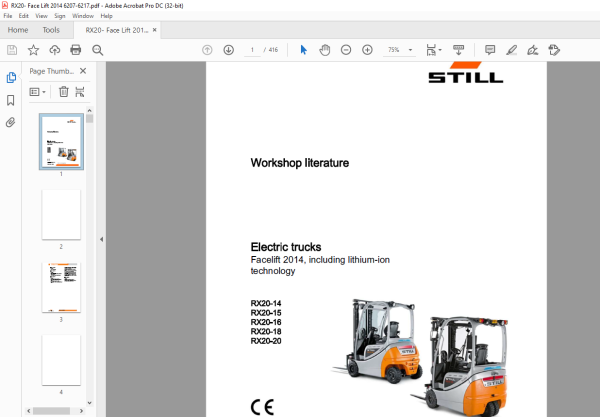Open the Help menu
Image resolution: width=600 pixels, height=417 pixels.
click(106, 16)
